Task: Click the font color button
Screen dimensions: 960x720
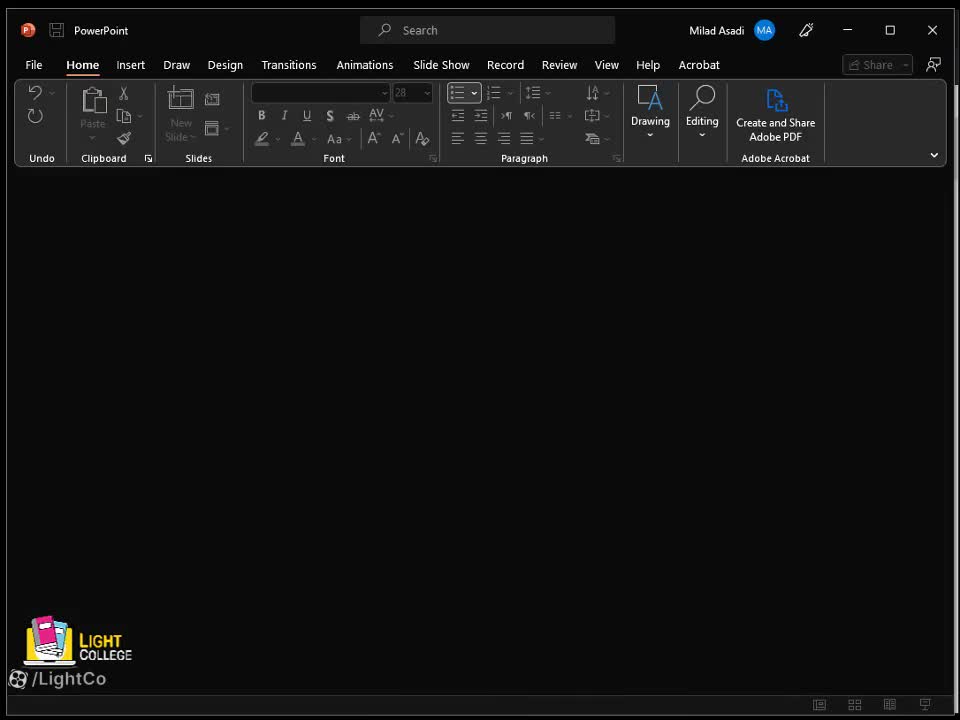Action: click(298, 139)
